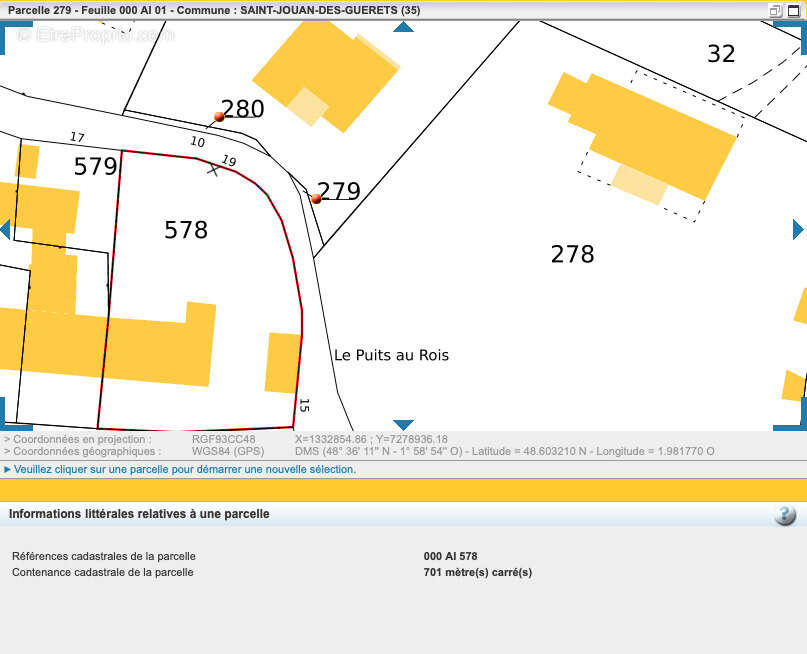Click the cadastral reference 000 AI 578
The width and height of the screenshot is (807, 654).
point(450,556)
